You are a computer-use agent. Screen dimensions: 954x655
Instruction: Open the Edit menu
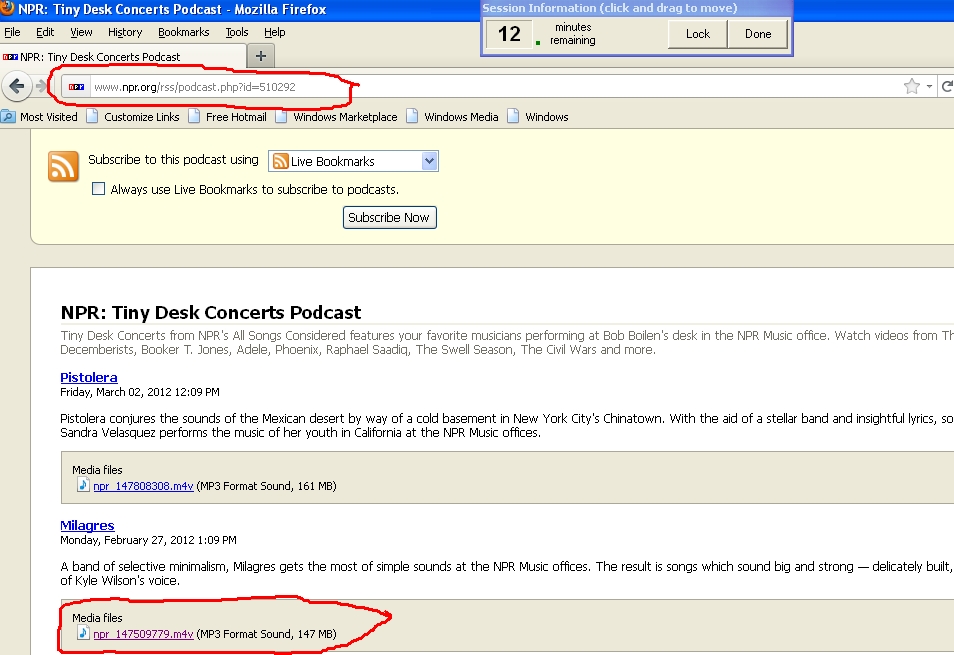pos(45,32)
